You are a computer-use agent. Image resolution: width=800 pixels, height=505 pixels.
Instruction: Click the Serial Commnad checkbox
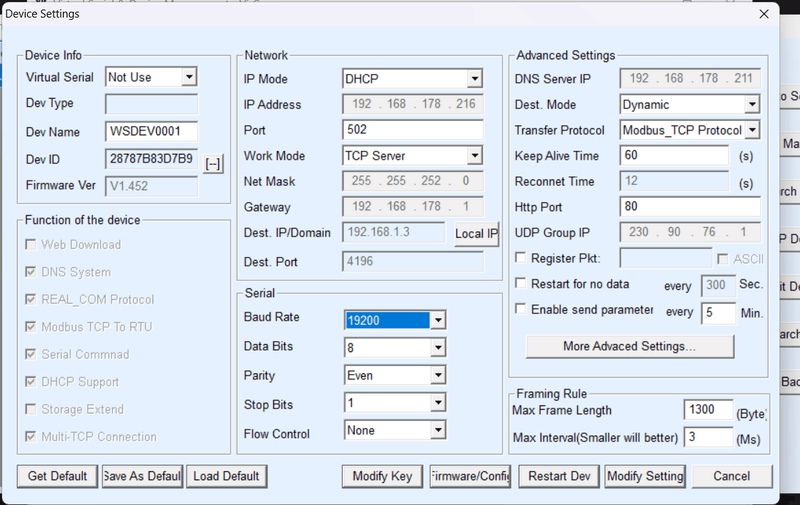coord(31,354)
